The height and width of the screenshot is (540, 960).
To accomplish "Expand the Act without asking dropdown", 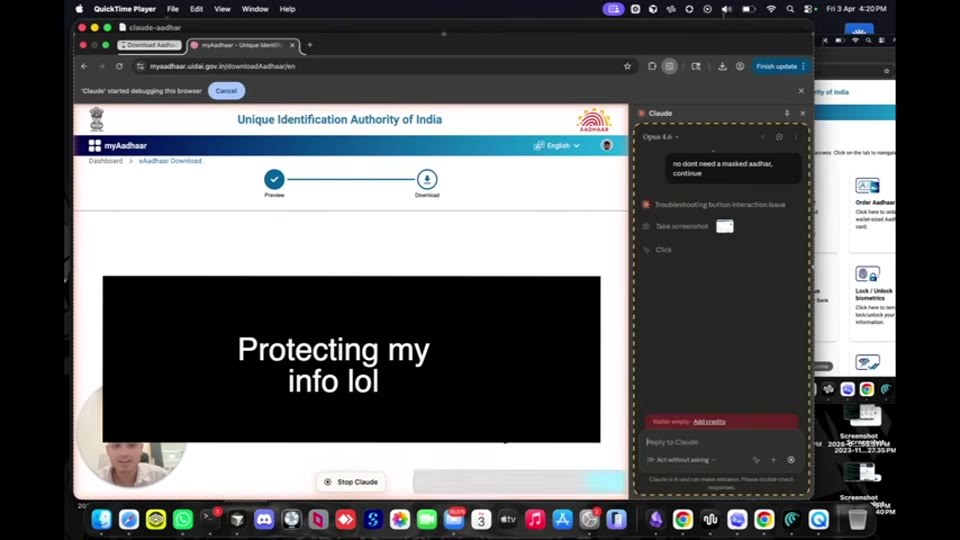I will [681, 460].
